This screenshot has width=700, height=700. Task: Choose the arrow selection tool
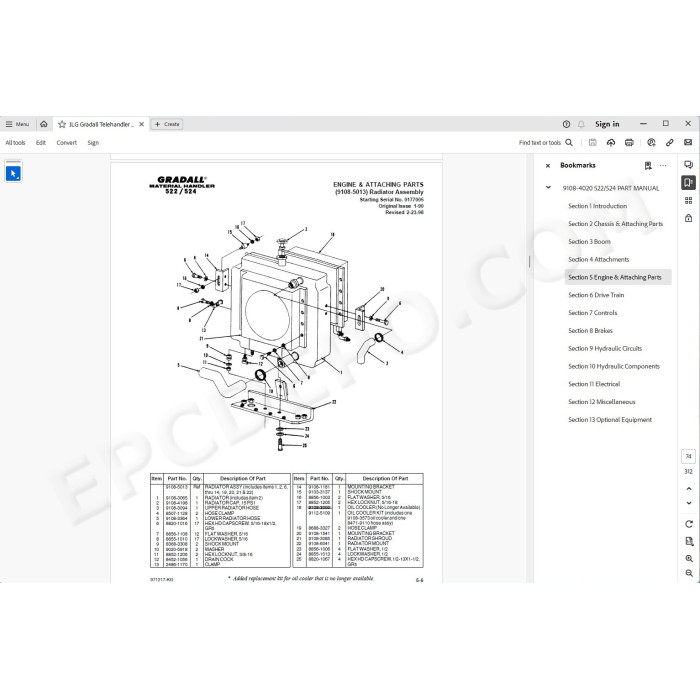pos(13,173)
